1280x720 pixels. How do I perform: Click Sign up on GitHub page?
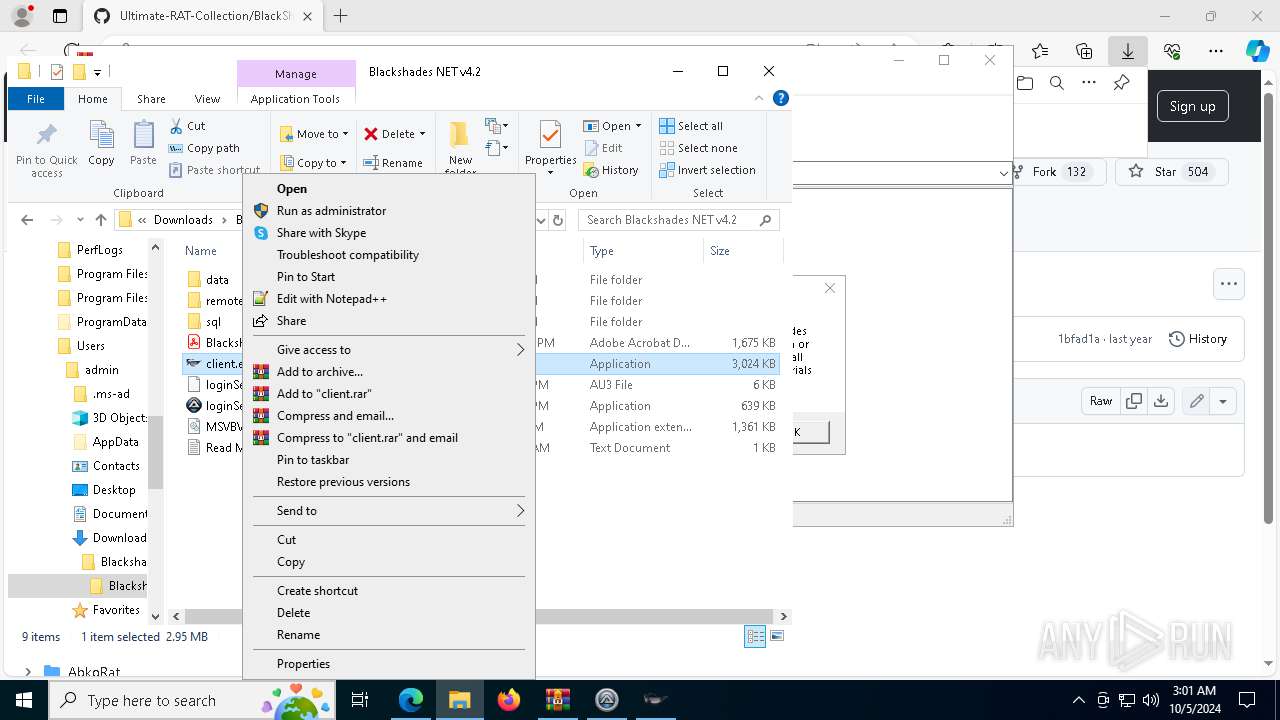tap(1192, 106)
